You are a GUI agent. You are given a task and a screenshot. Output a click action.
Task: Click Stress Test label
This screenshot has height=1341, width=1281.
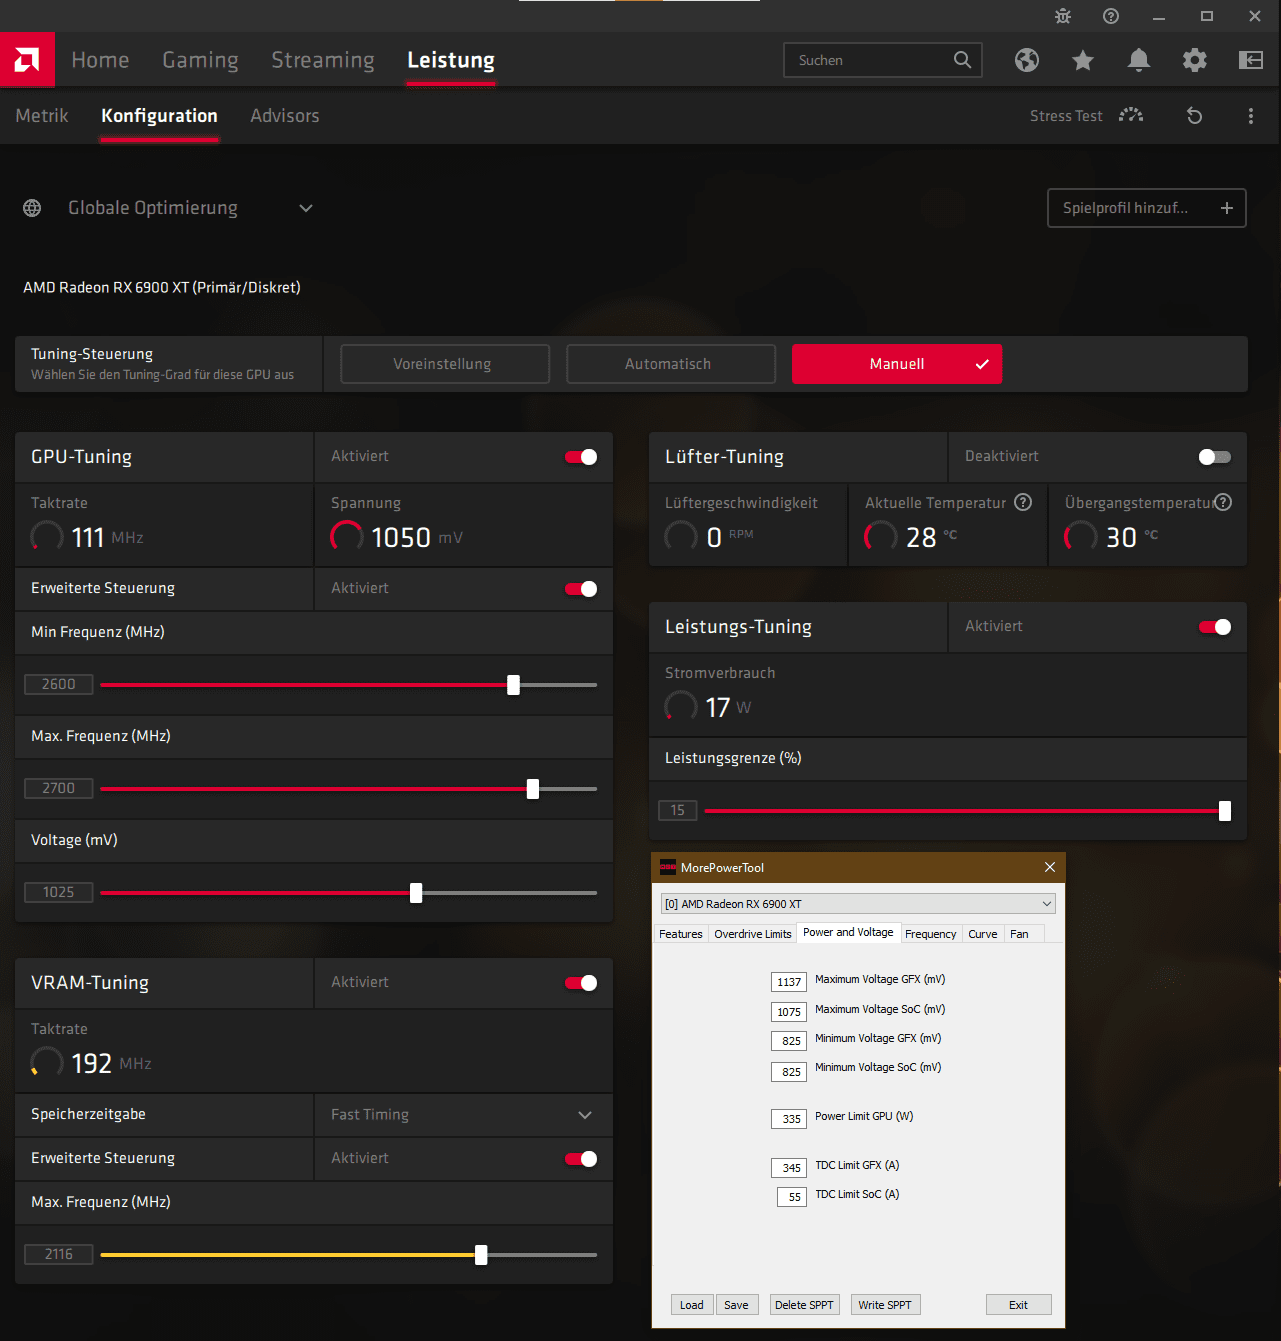coord(1066,116)
